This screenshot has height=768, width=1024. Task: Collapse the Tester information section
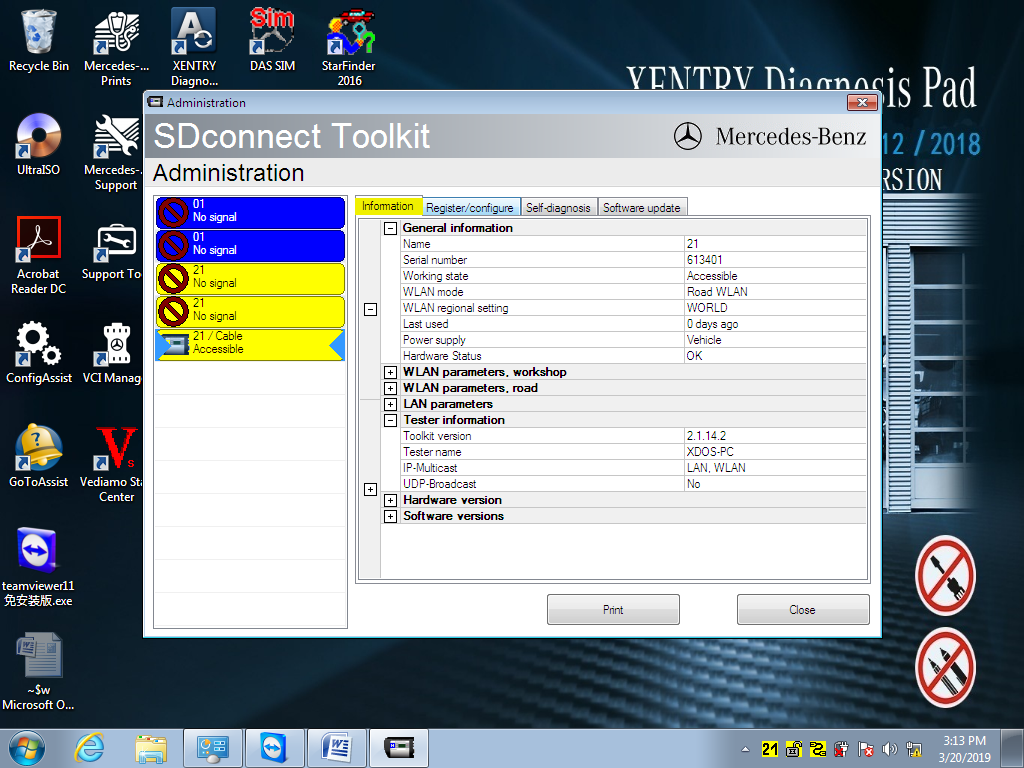pos(391,421)
